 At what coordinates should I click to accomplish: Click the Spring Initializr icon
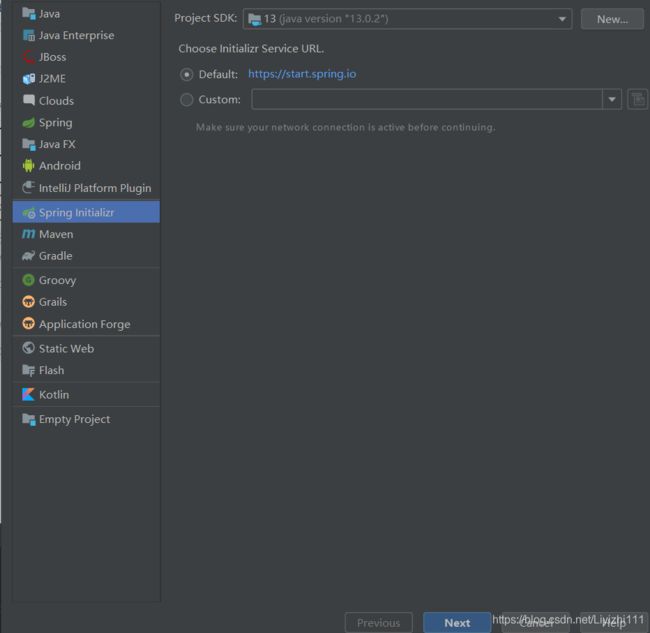coord(29,213)
